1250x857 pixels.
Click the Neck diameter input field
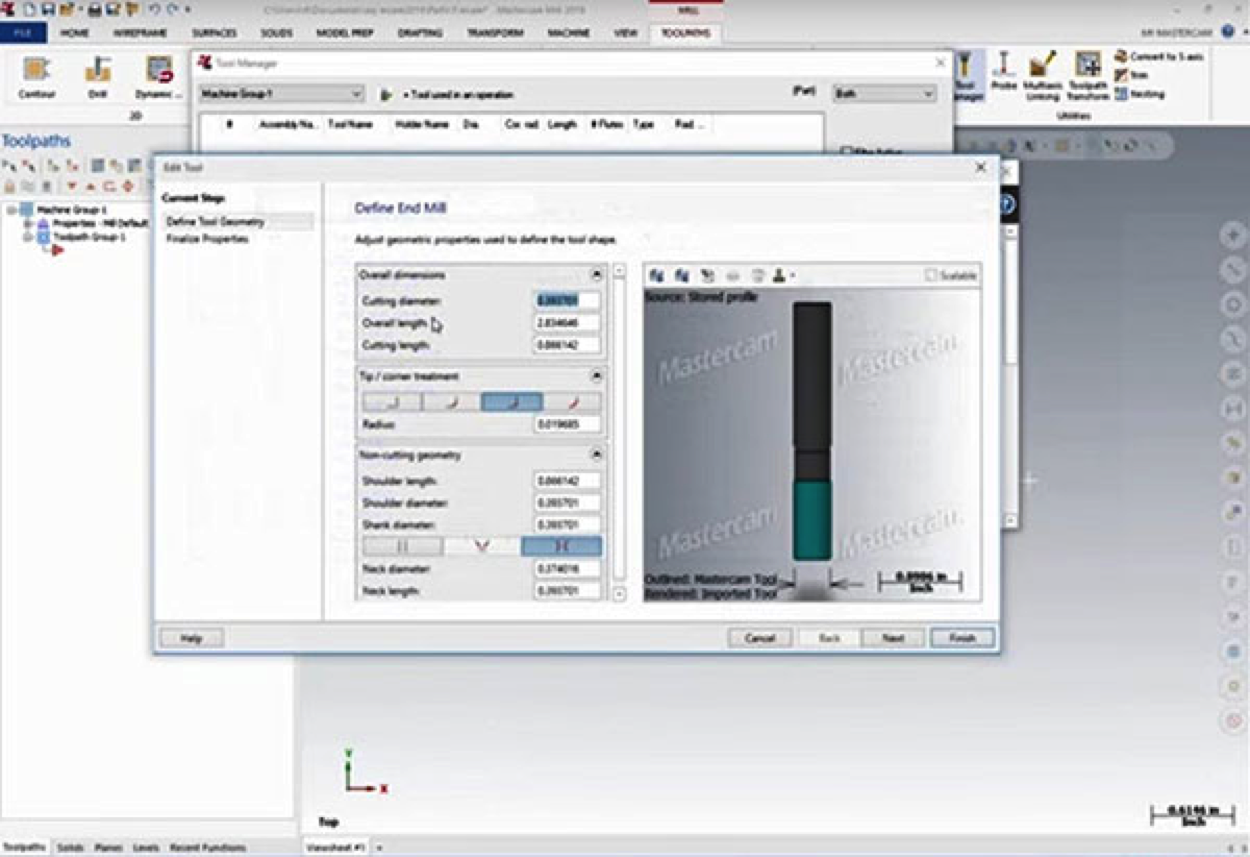(568, 569)
